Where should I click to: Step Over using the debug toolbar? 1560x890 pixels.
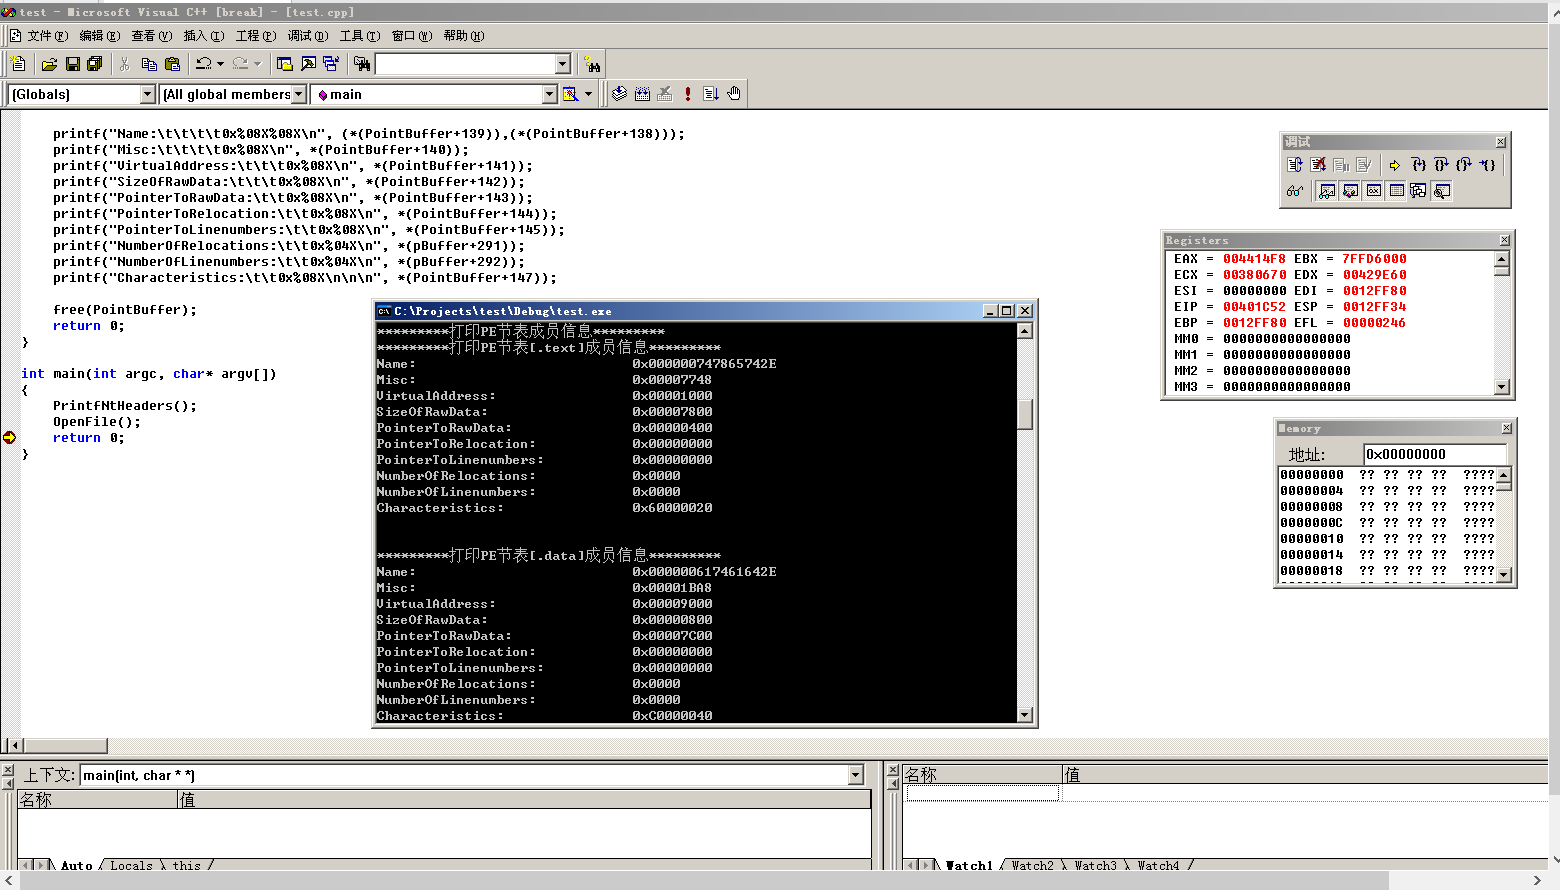1441,165
